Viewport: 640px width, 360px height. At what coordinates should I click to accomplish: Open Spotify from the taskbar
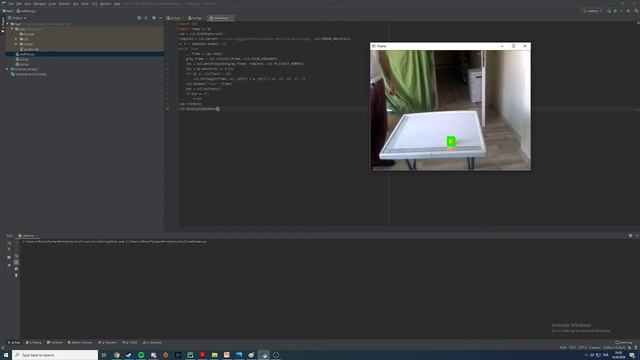(141, 355)
